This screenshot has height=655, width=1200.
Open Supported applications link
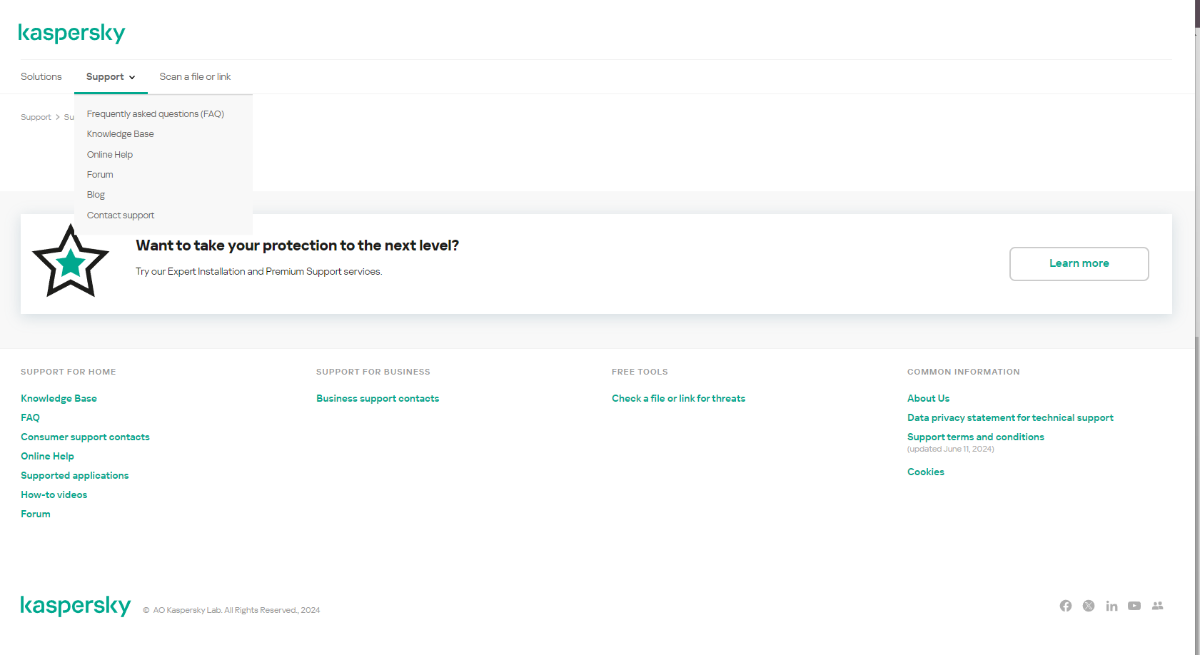tap(75, 476)
